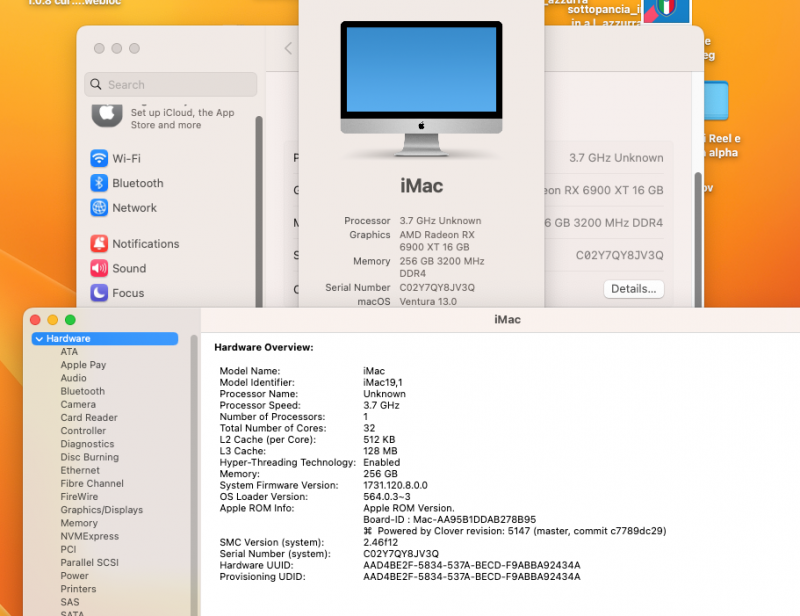Select Ethernet in the hardware list

(80, 470)
